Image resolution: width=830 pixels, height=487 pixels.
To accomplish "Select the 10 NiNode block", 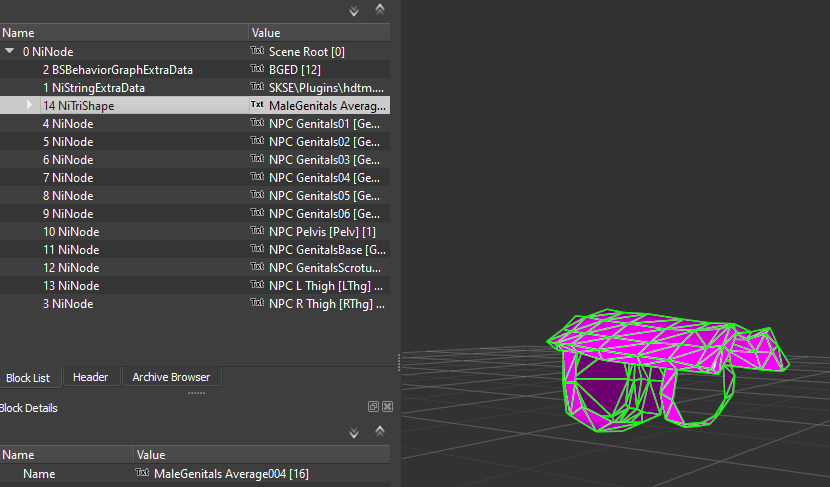I will pyautogui.click(x=71, y=232).
